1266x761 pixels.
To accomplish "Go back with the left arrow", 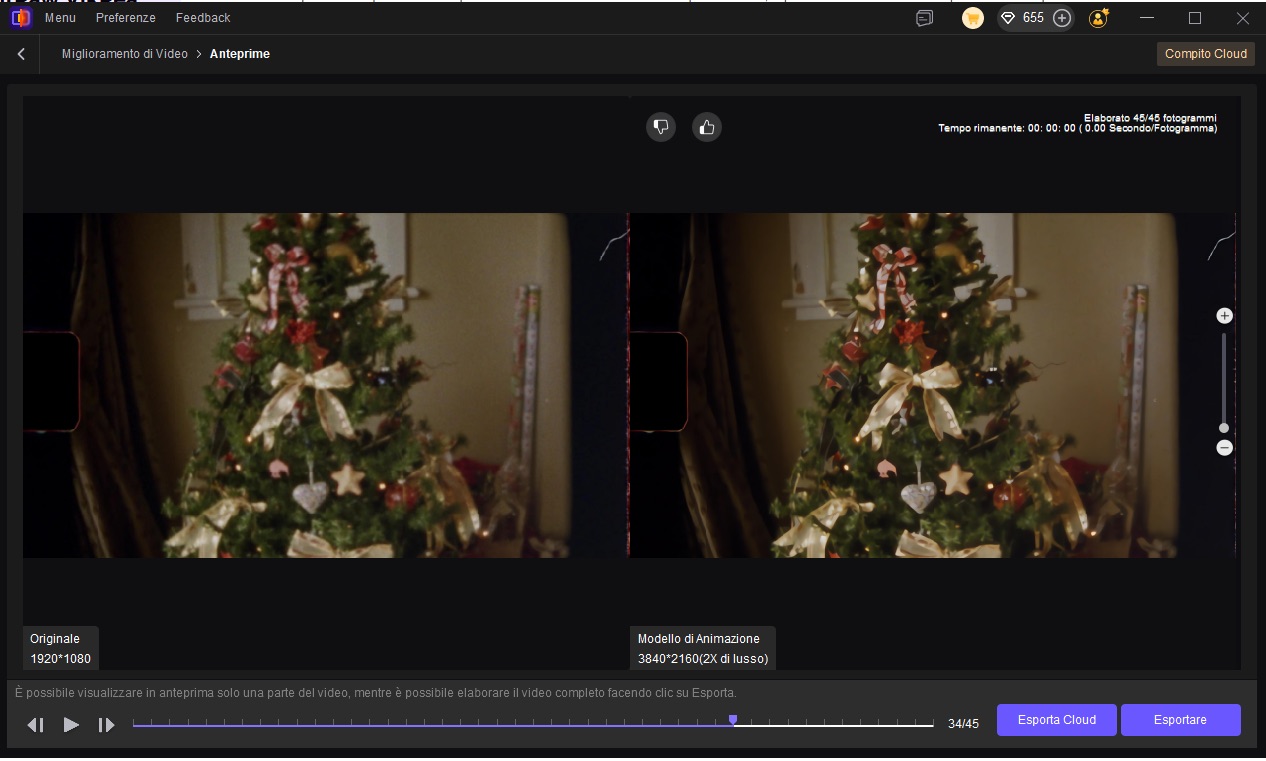I will [x=21, y=53].
